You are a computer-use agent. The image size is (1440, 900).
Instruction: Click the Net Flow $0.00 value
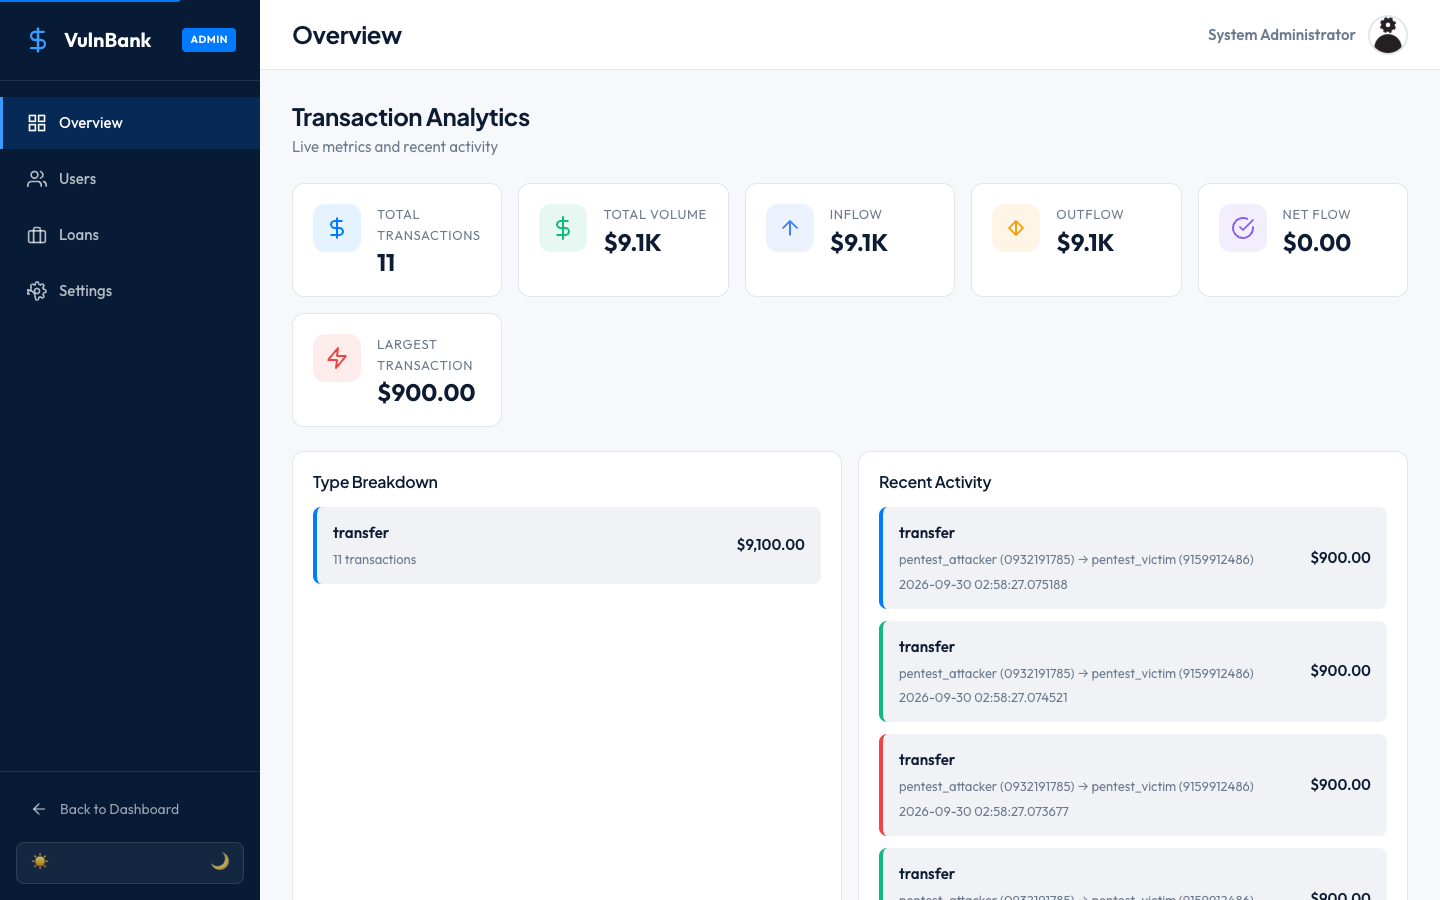pyautogui.click(x=1317, y=243)
